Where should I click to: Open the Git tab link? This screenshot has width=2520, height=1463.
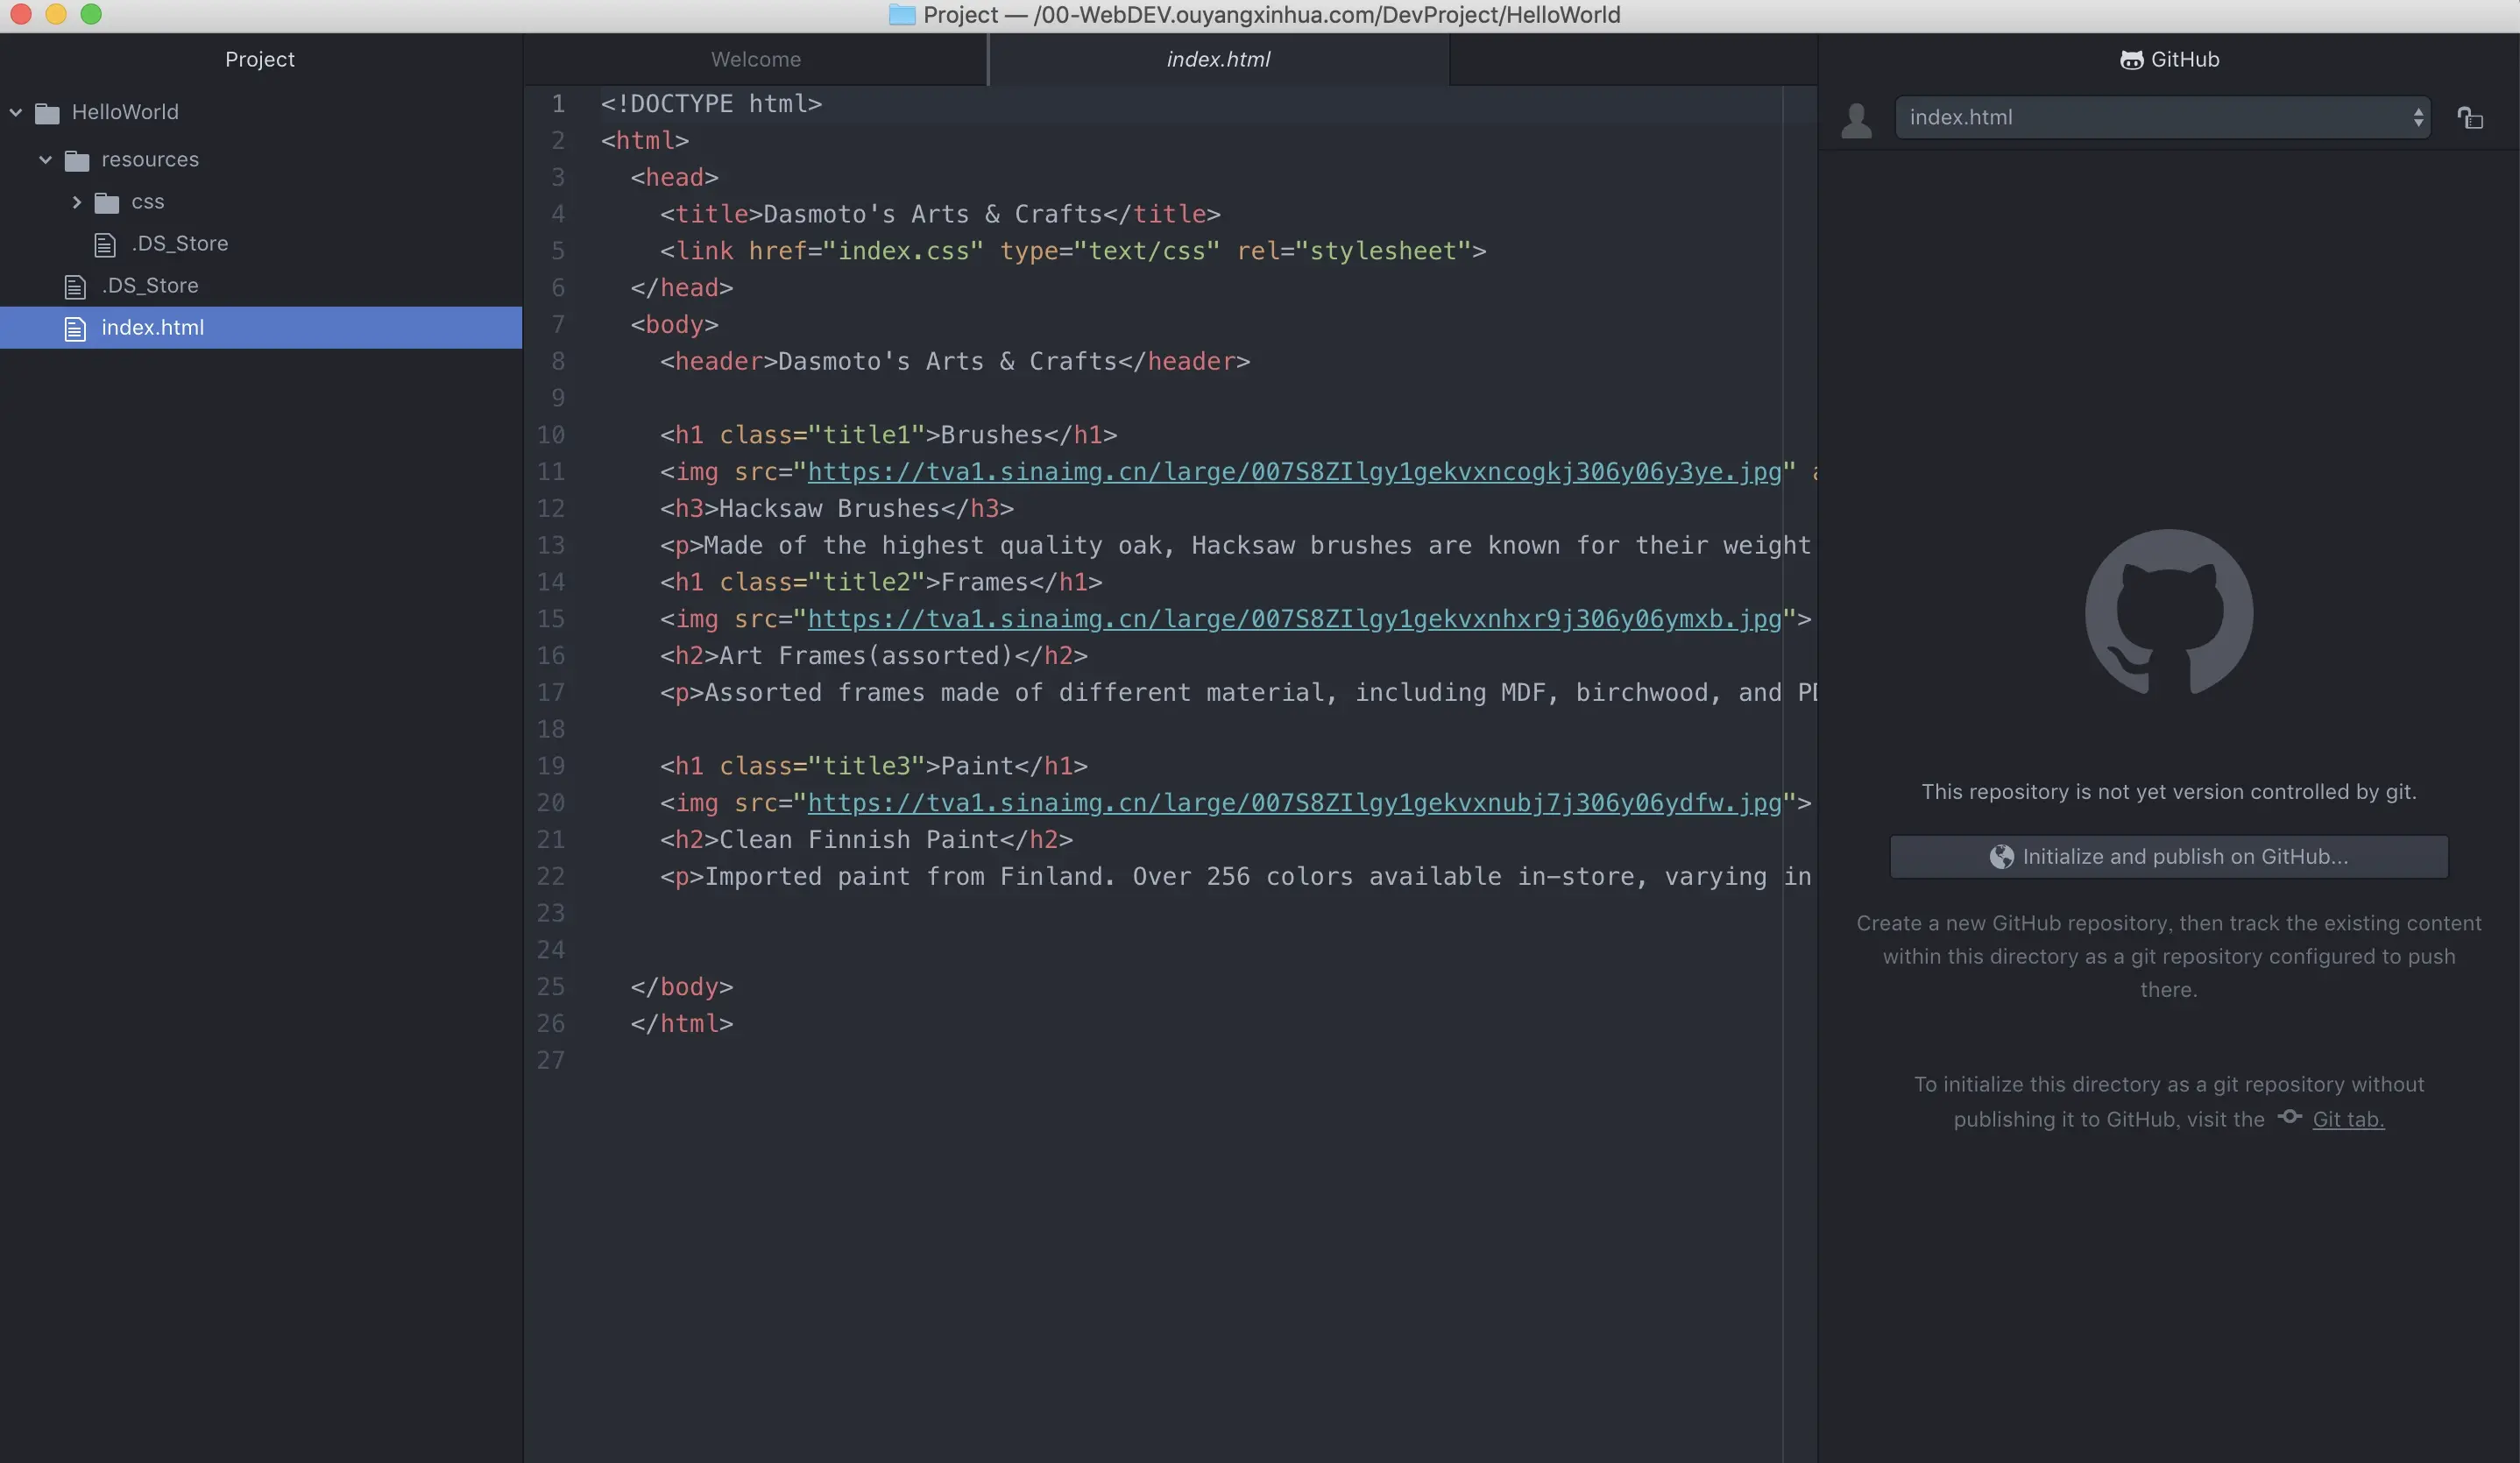pyautogui.click(x=2347, y=1119)
